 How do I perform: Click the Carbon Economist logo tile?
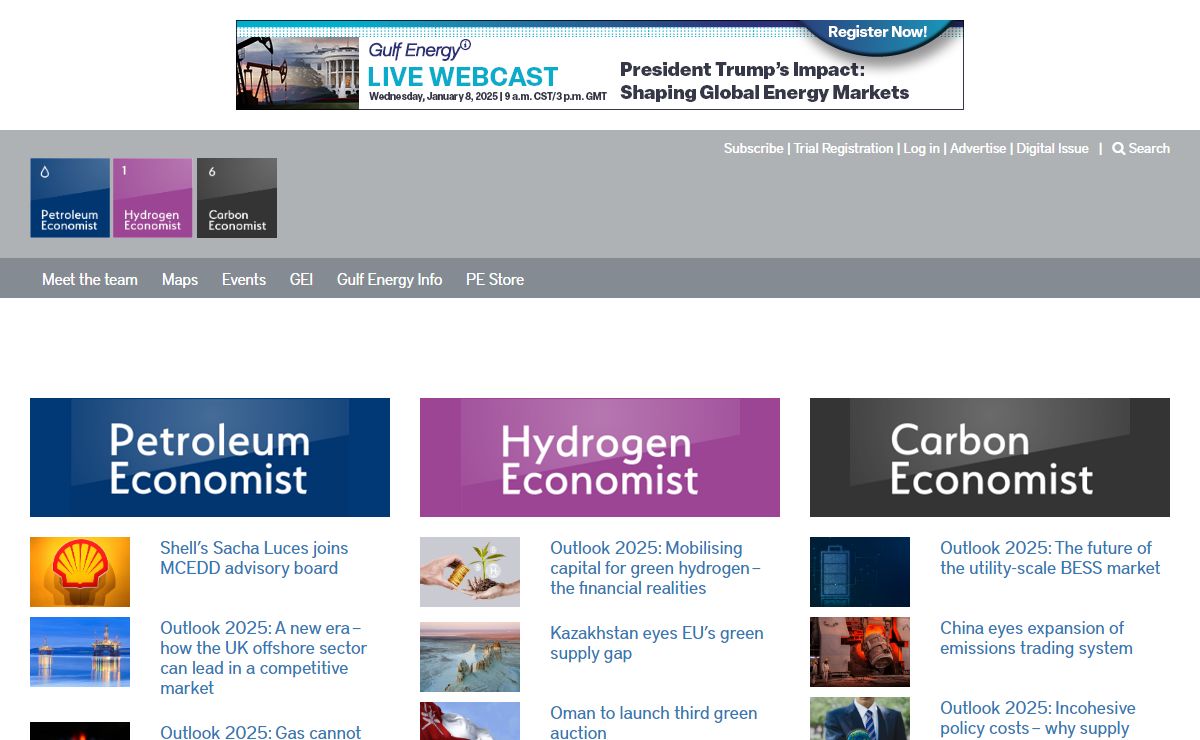237,198
